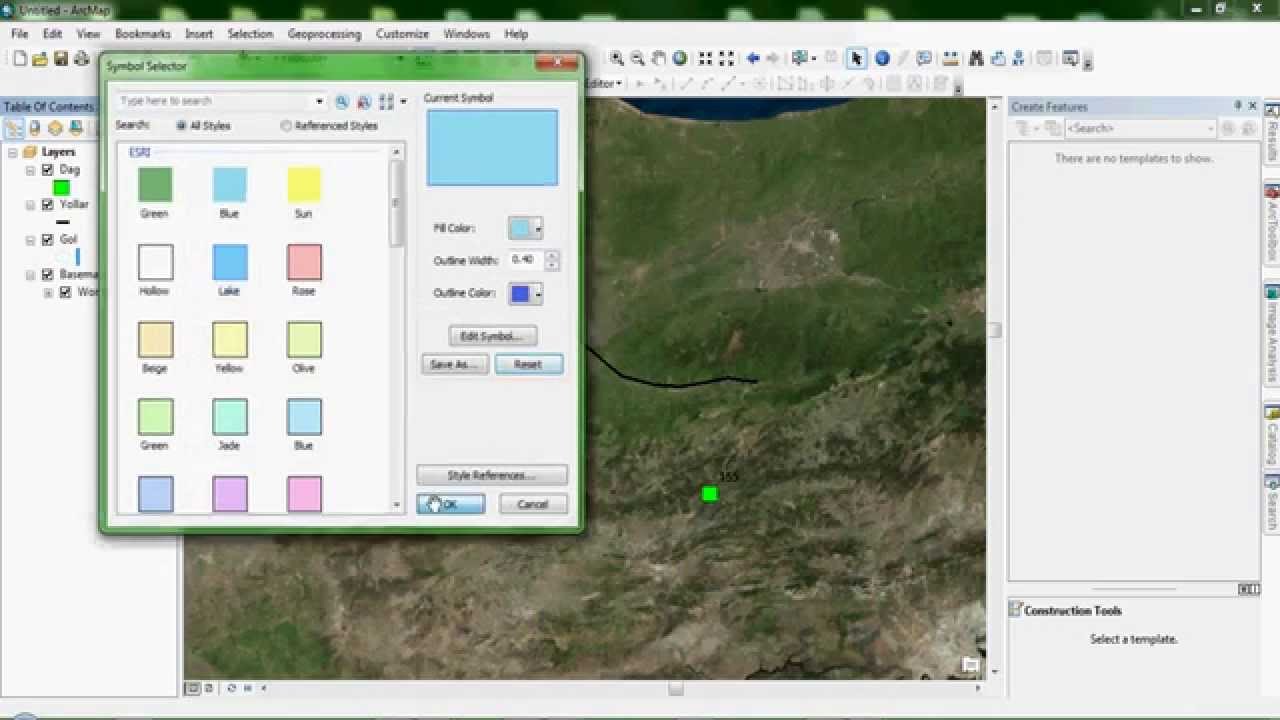The image size is (1280, 720).
Task: Pick the Jade symbol swatch
Action: pos(229,417)
